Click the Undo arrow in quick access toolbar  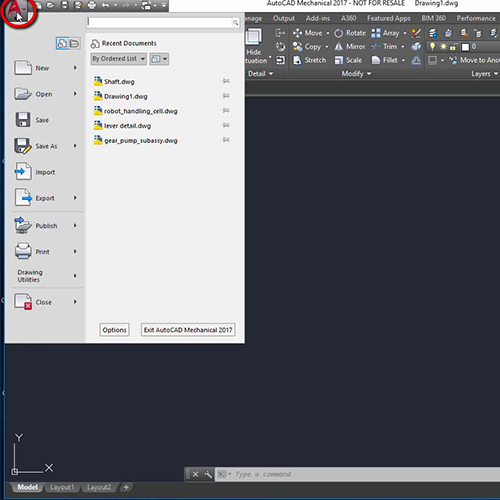coord(105,5)
